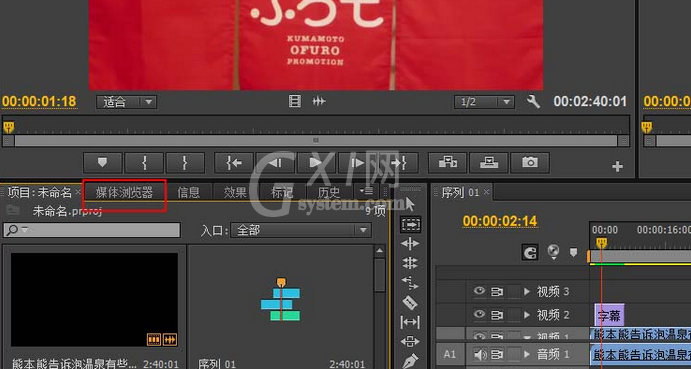Screen dimensions: 691x369
Task: Toggle sync lock on 视频 3
Action: click(497, 292)
